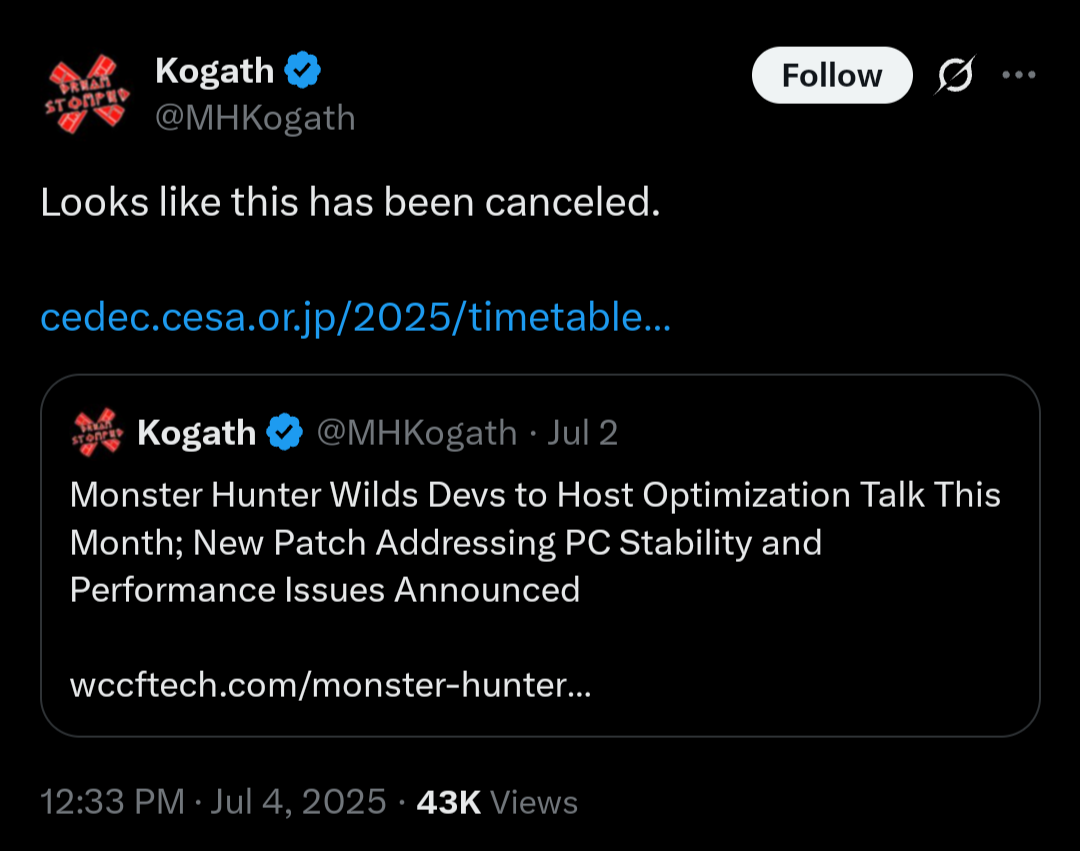This screenshot has width=1080, height=851.
Task: Click "Looks like this has been canceled" text
Action: point(350,202)
